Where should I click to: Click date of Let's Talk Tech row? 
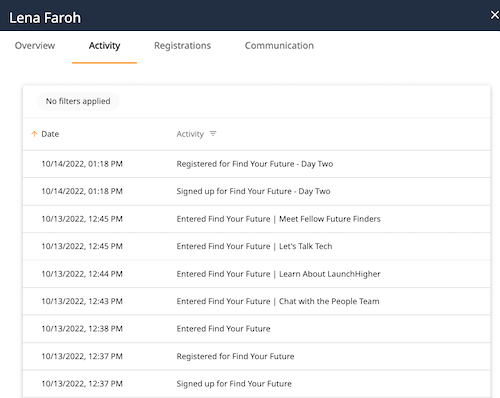pos(82,246)
